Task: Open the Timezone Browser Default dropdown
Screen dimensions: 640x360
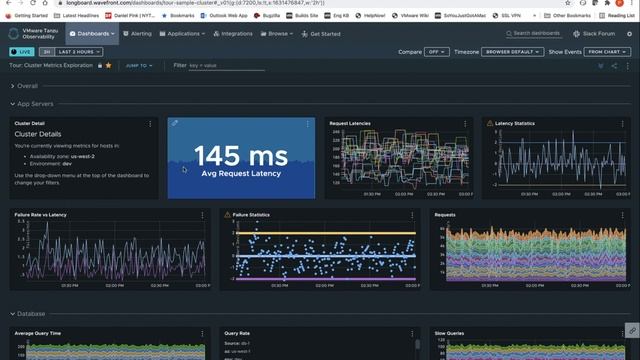Action: [x=512, y=52]
